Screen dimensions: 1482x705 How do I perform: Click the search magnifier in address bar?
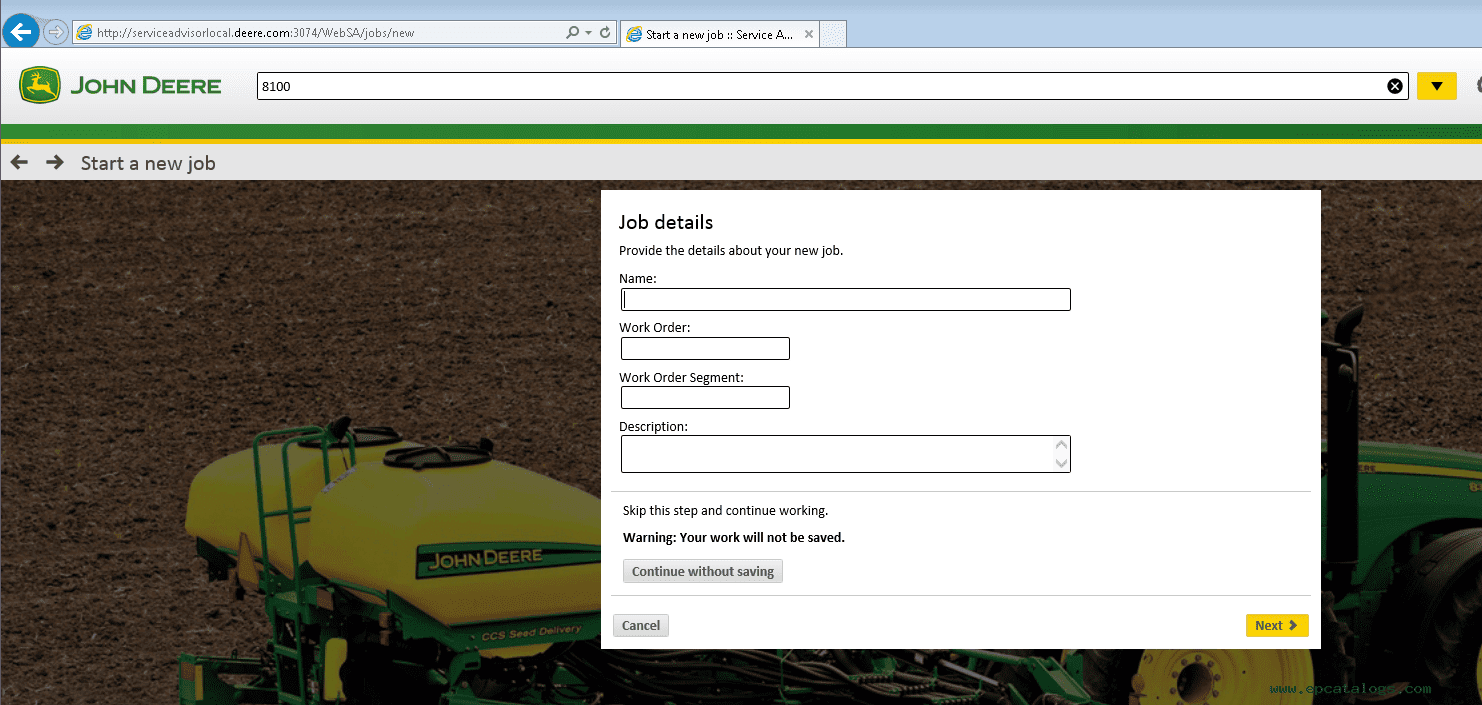(x=572, y=33)
